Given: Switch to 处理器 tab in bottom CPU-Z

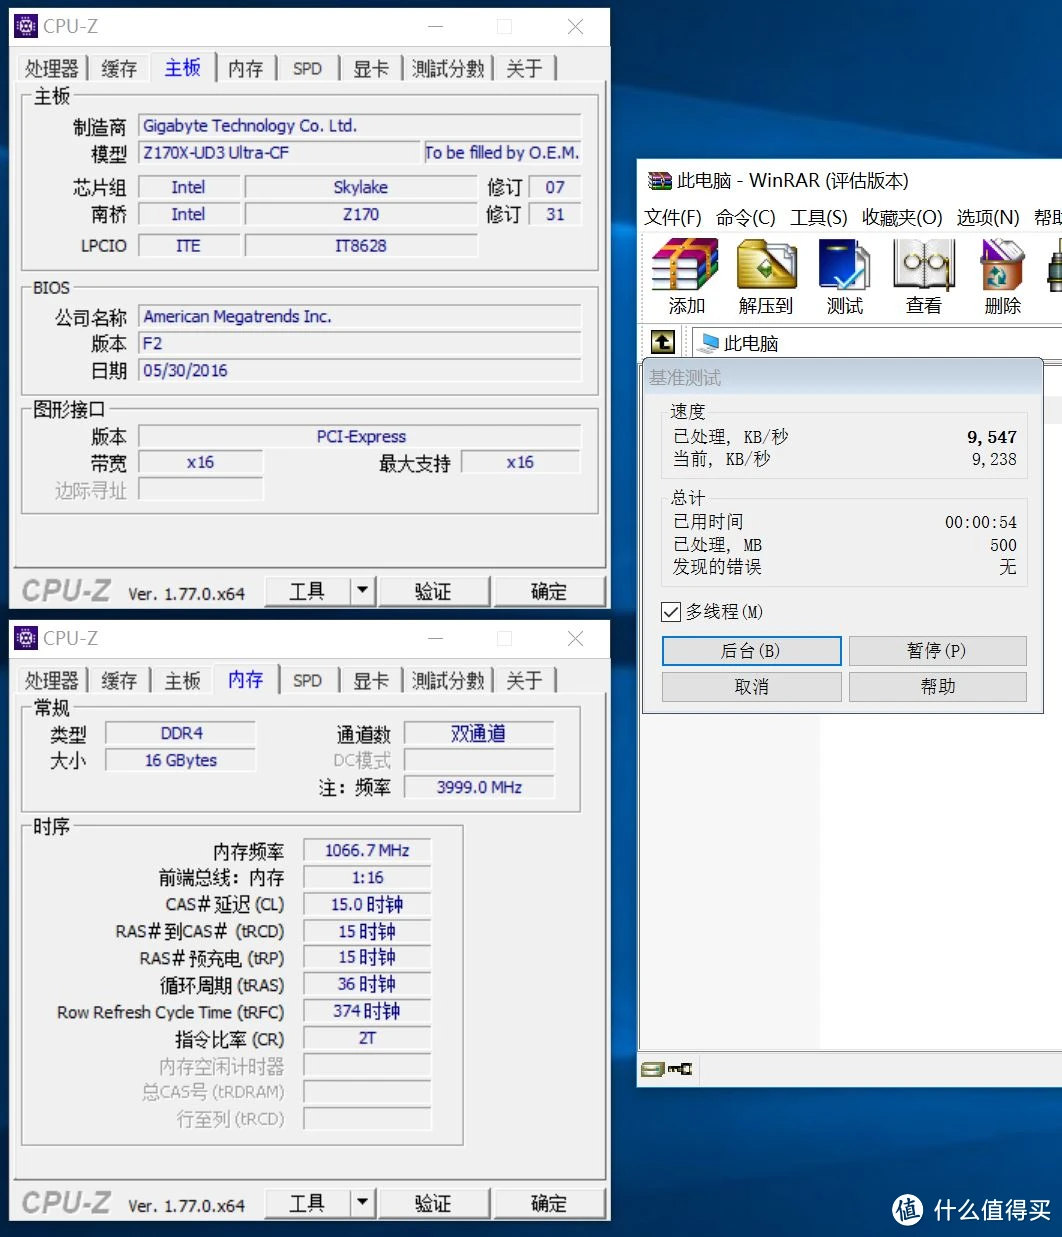Looking at the screenshot, I should [51, 681].
